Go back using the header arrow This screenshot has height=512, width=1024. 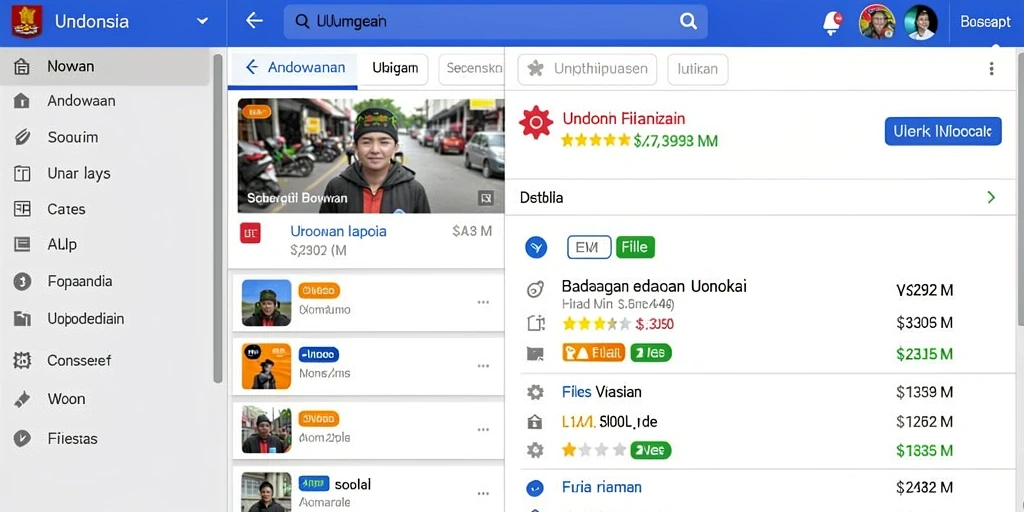tap(253, 21)
